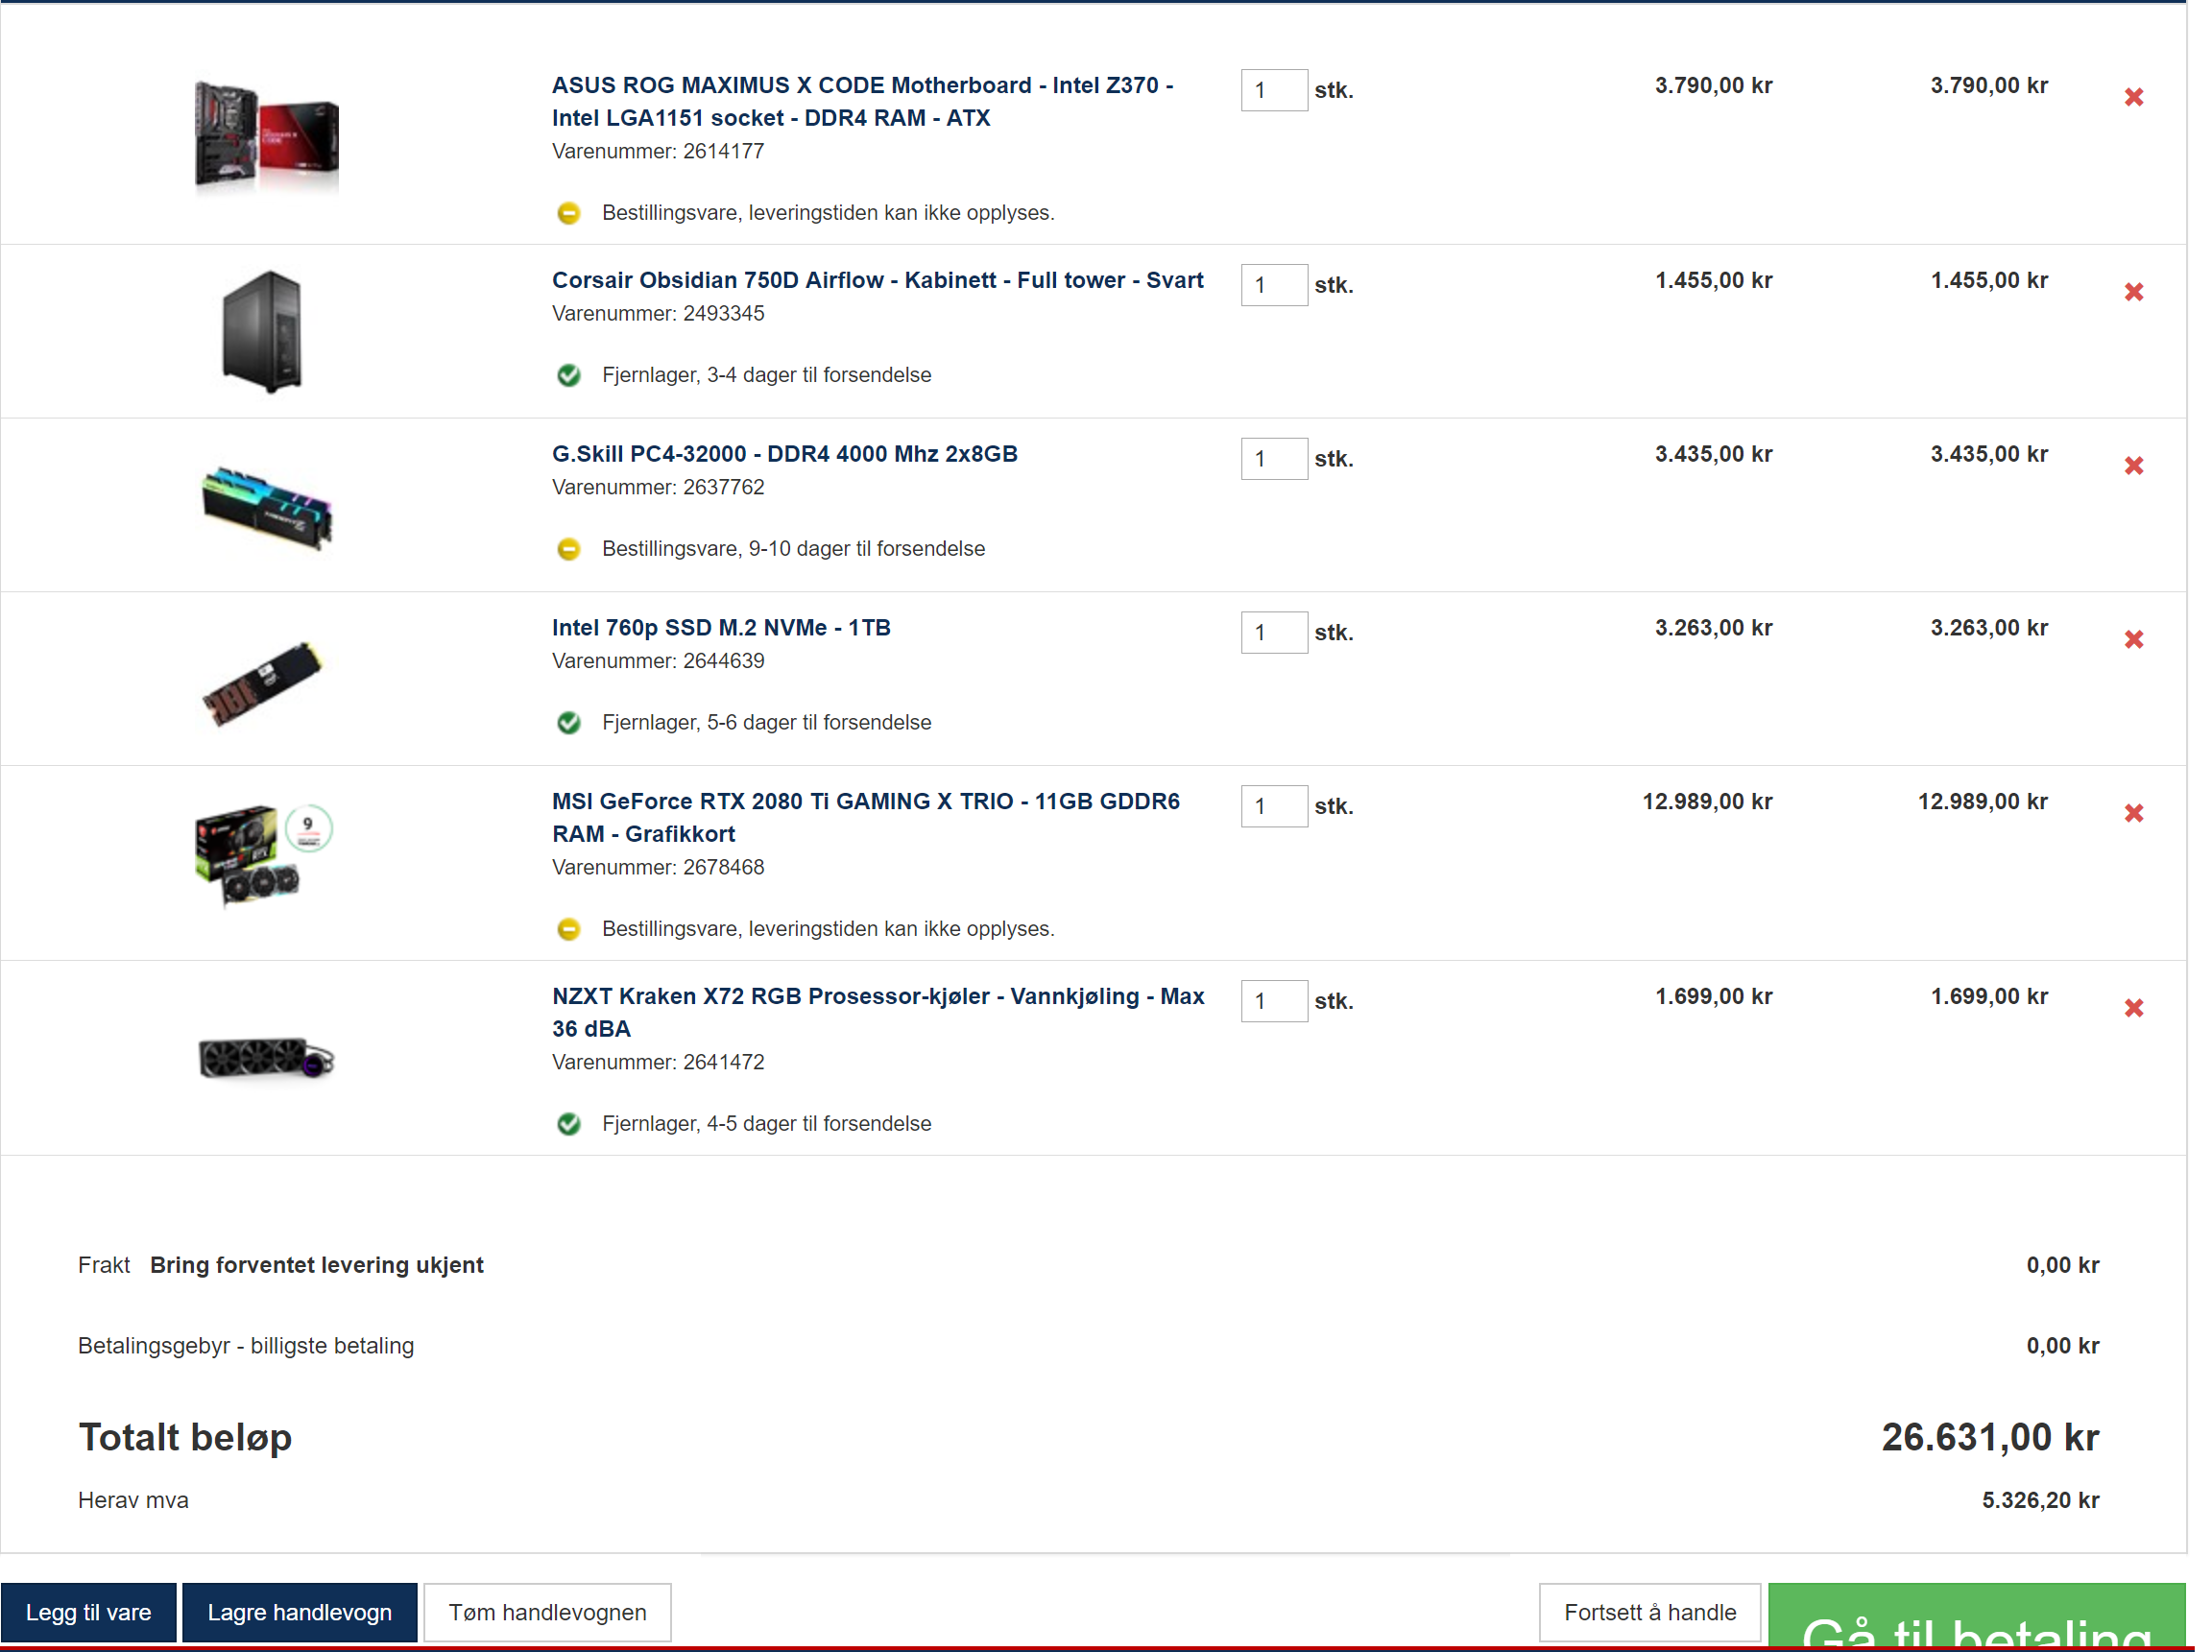The width and height of the screenshot is (2212, 1652).
Task: Edit quantity field for Corsair Obsidian case
Action: (x=1273, y=285)
